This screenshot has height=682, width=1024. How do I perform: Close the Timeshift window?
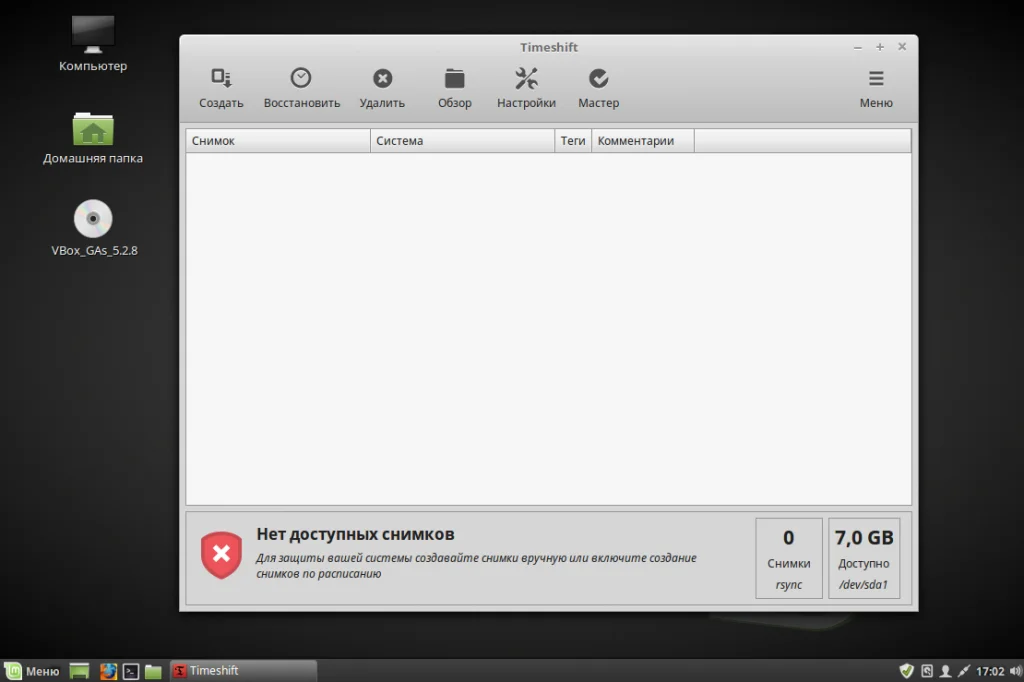click(902, 46)
